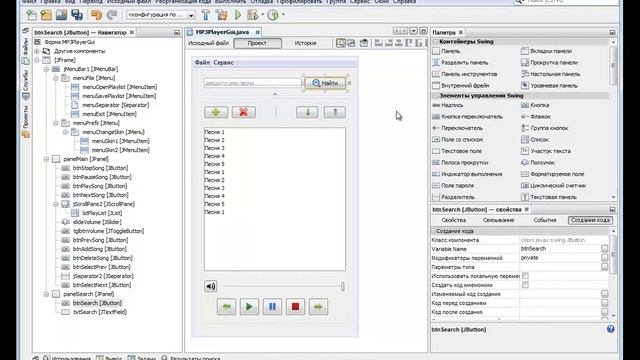Collapse the menuPrefs tree node
640x360 pixels.
pyautogui.click(x=56, y=123)
